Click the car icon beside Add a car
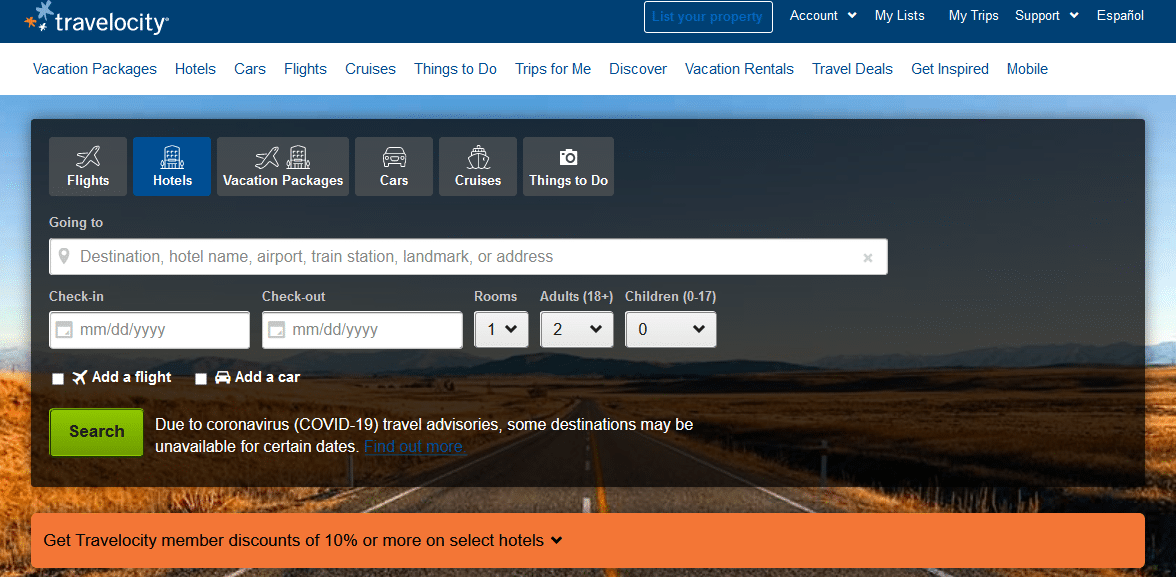 [223, 377]
